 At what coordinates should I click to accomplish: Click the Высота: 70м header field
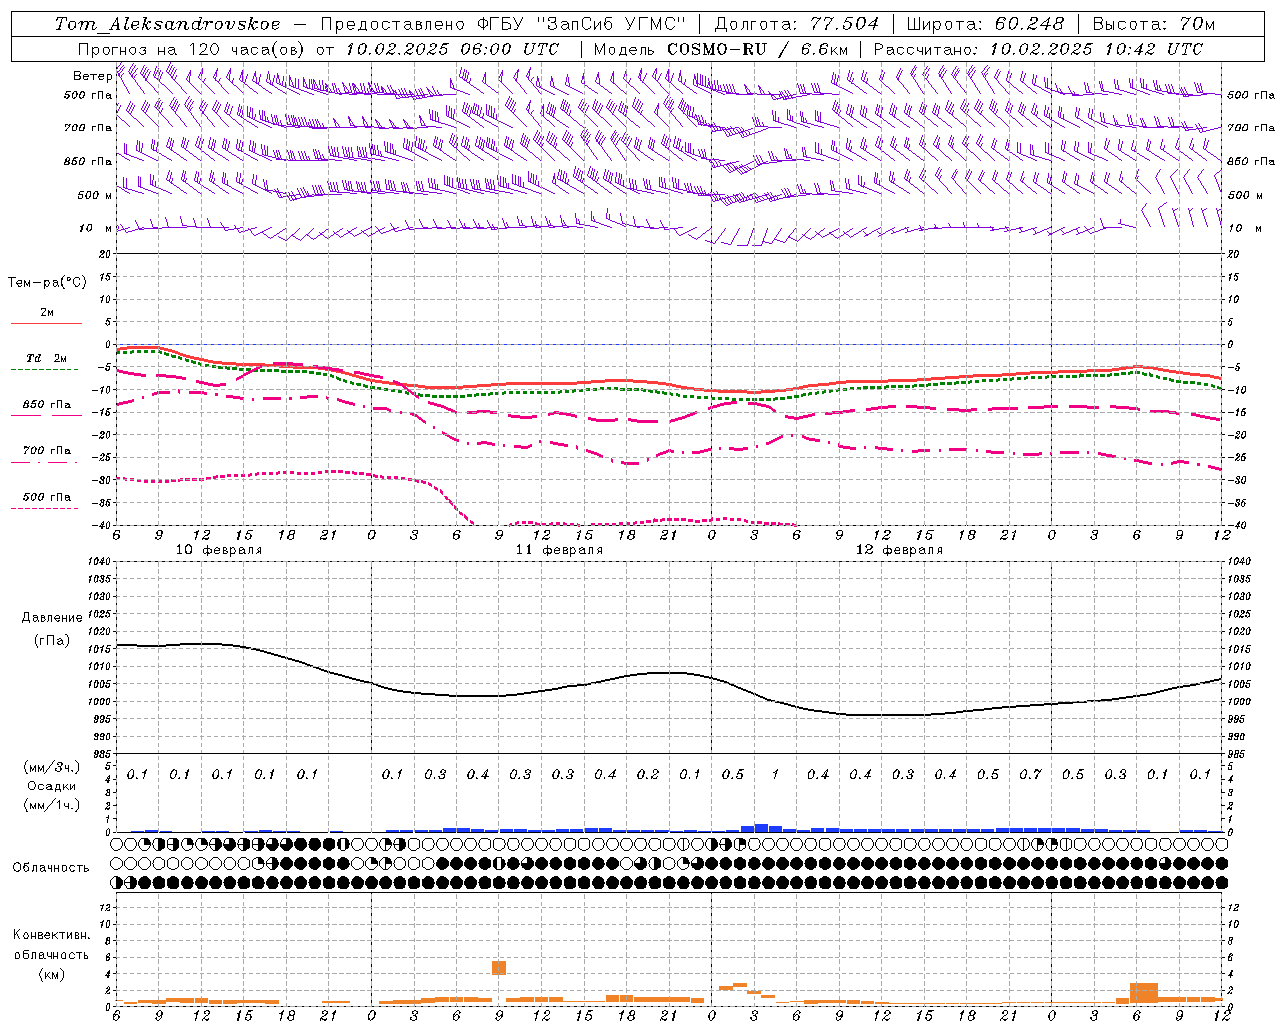coord(1154,24)
